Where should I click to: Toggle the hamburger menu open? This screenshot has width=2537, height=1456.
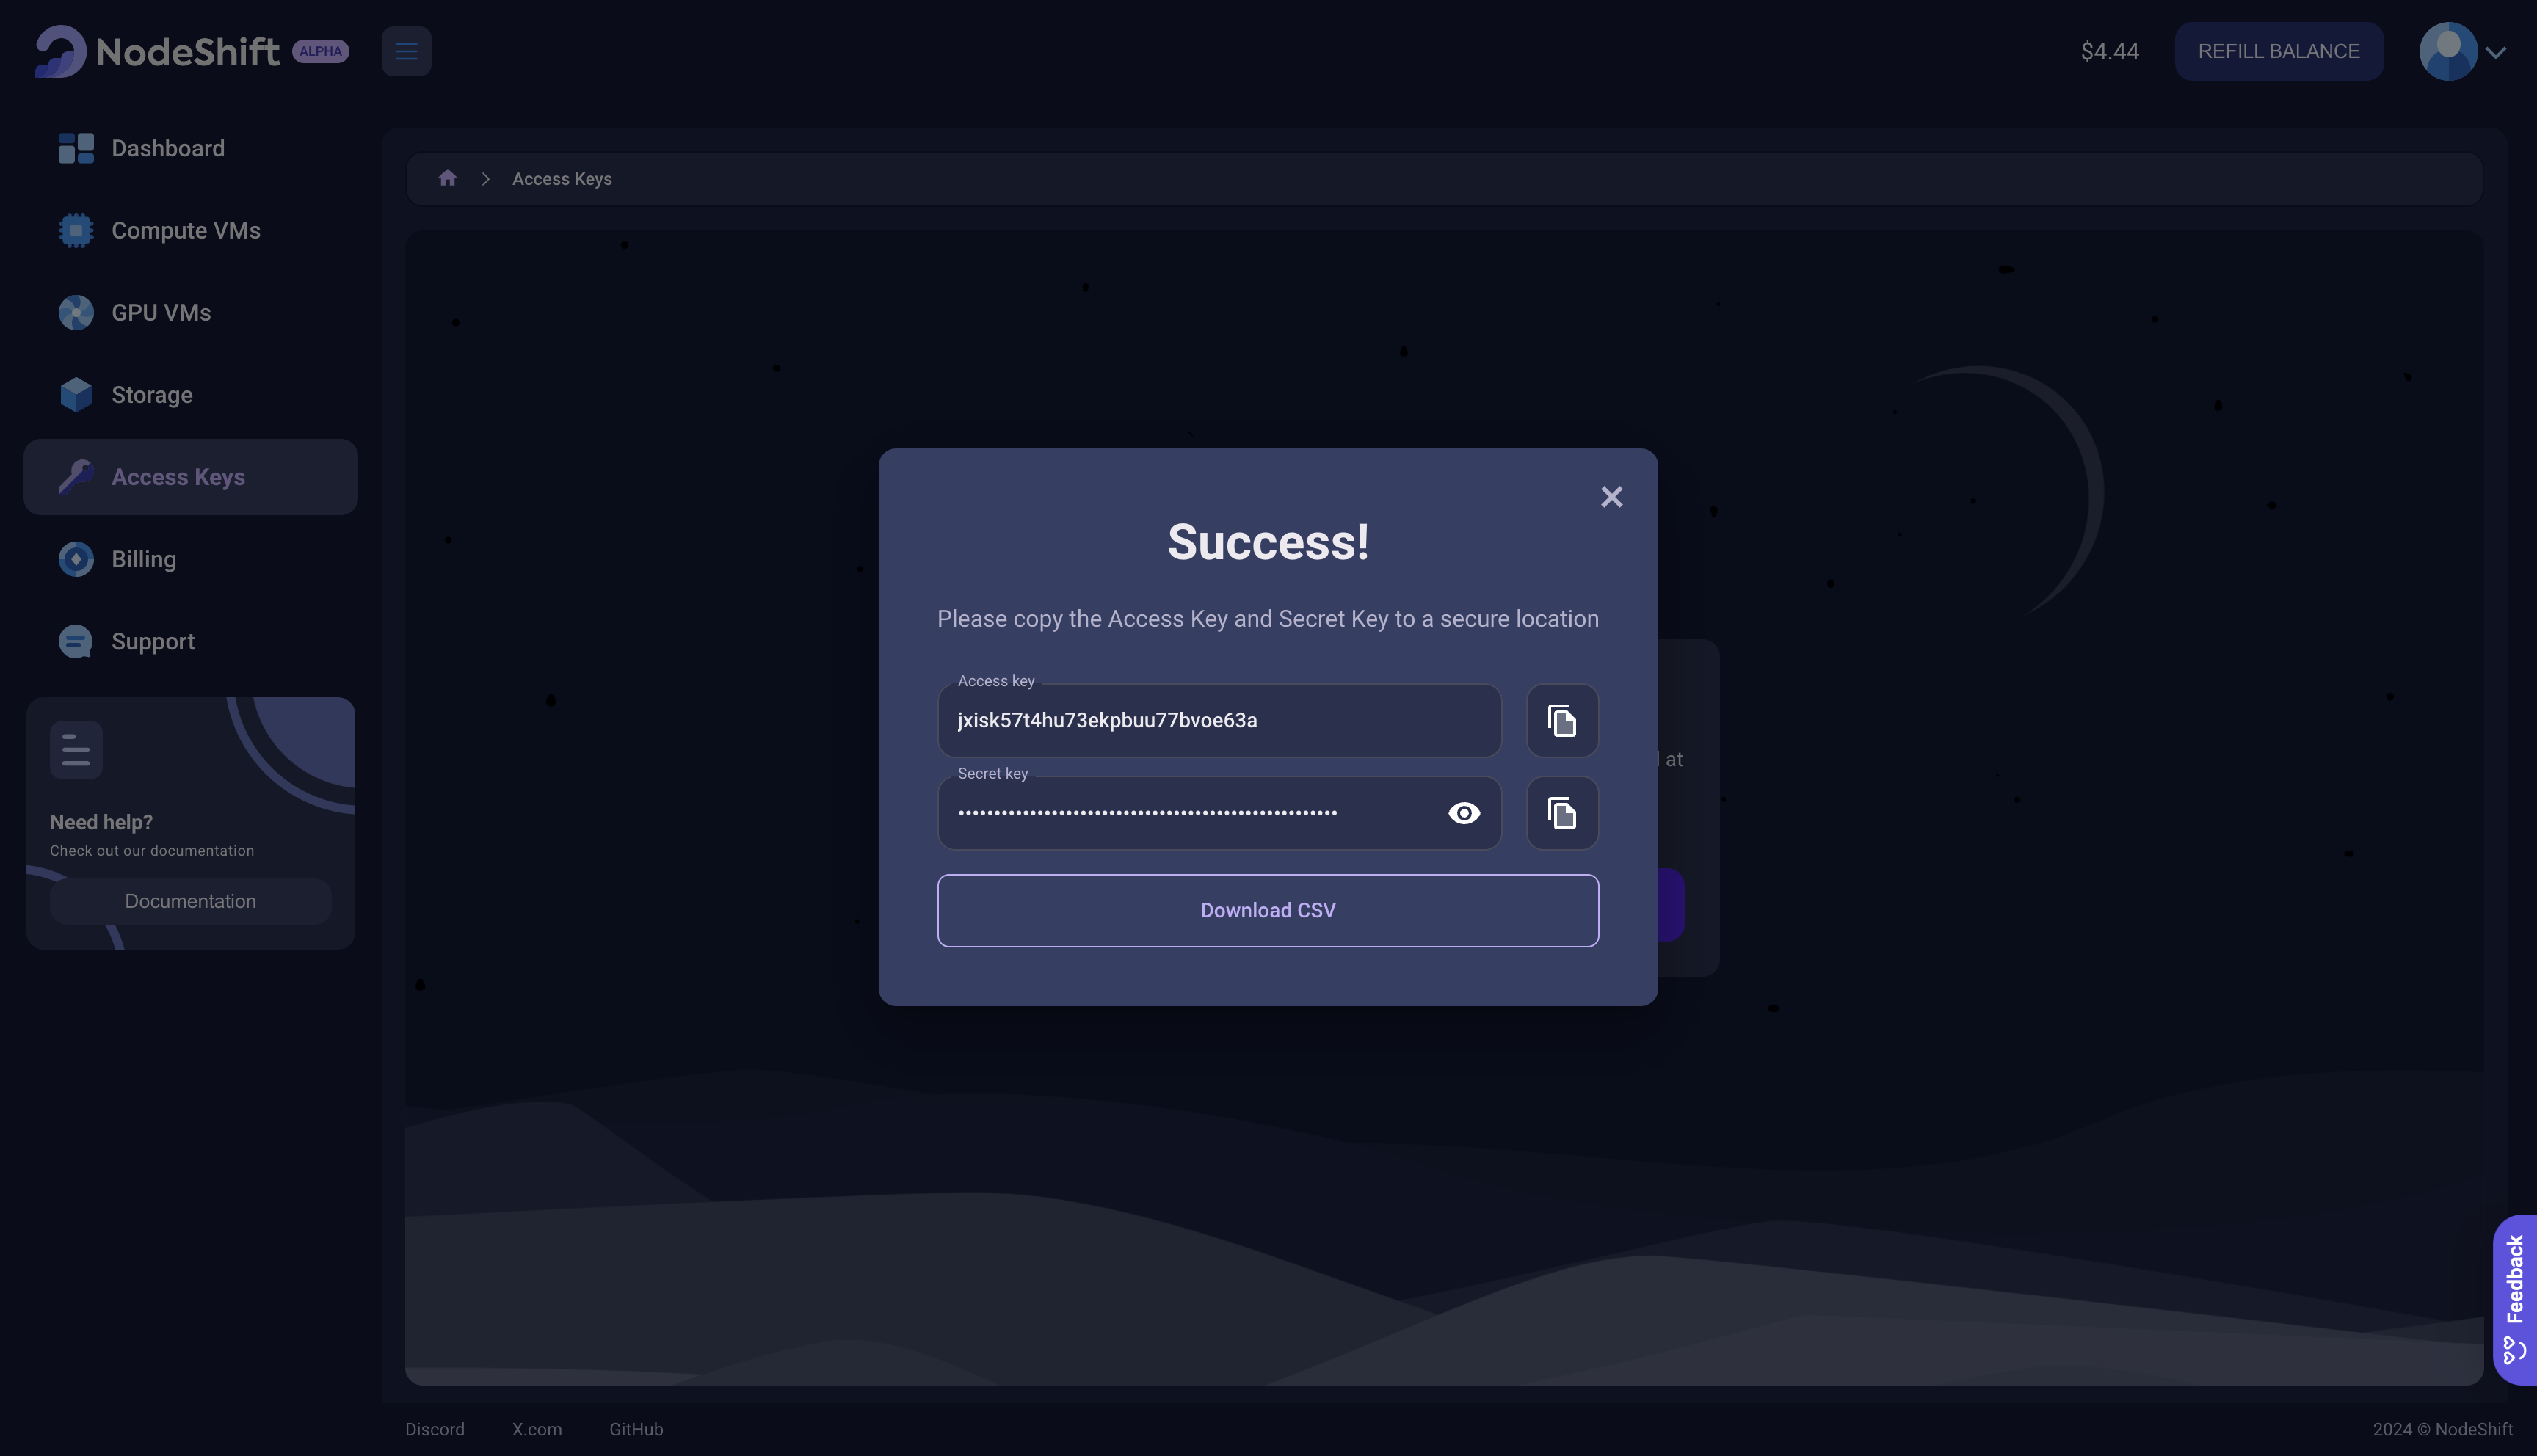406,51
